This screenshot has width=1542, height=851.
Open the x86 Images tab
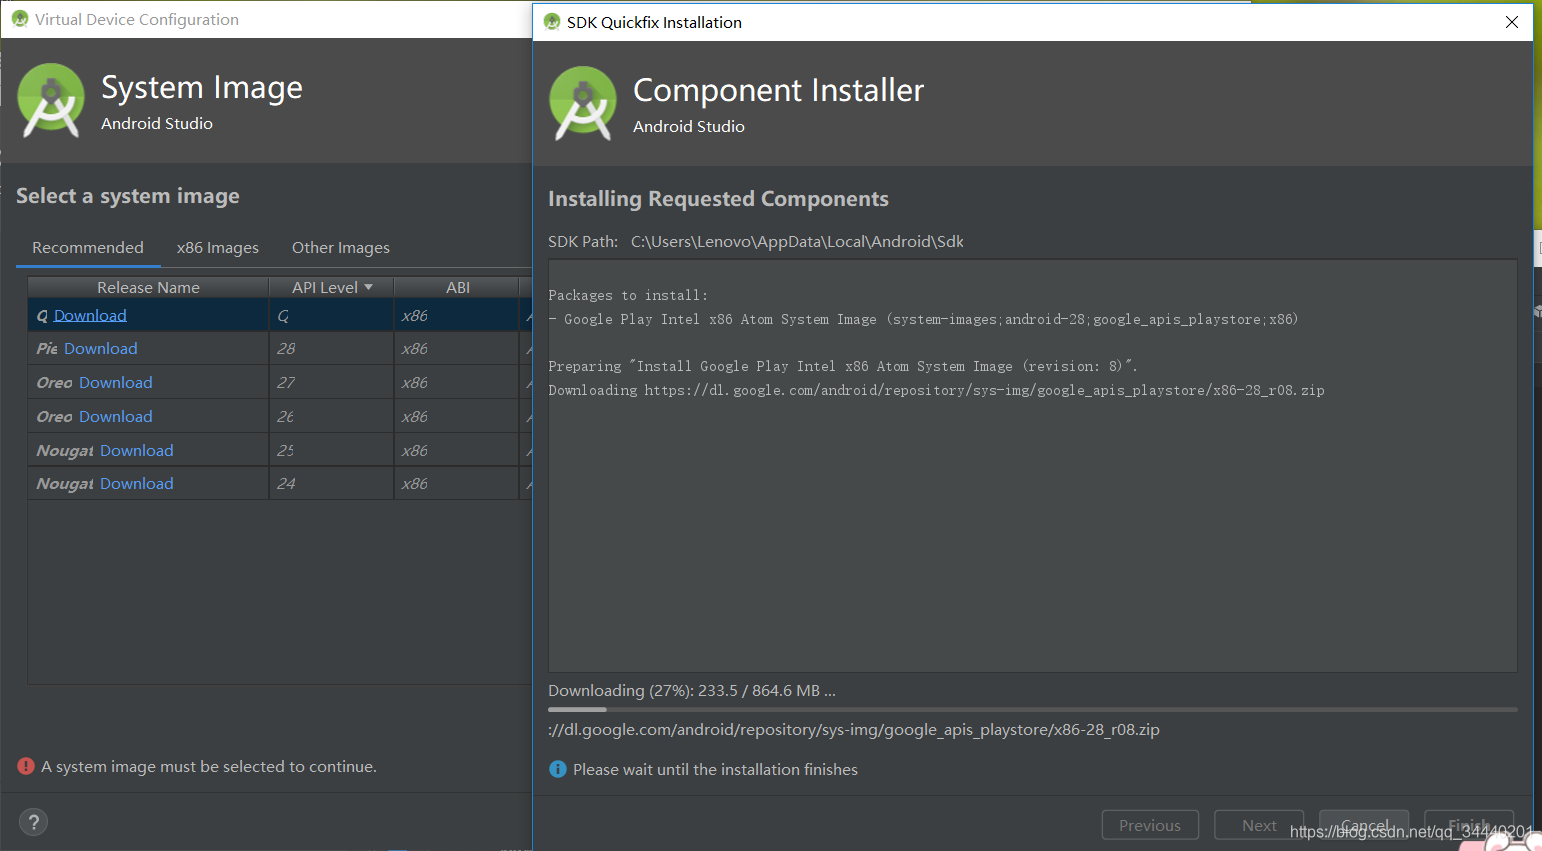(218, 247)
